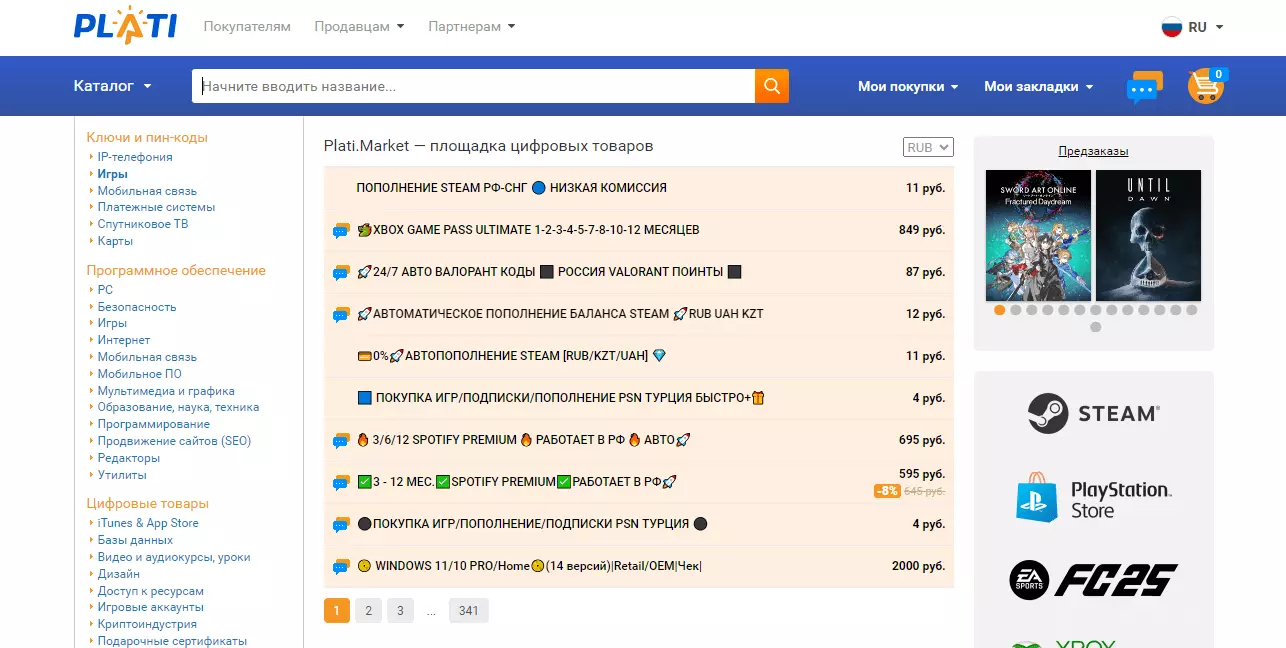Screen dimensions: 1286x648
Task: Expand the Каталог dropdown
Action: (x=112, y=86)
